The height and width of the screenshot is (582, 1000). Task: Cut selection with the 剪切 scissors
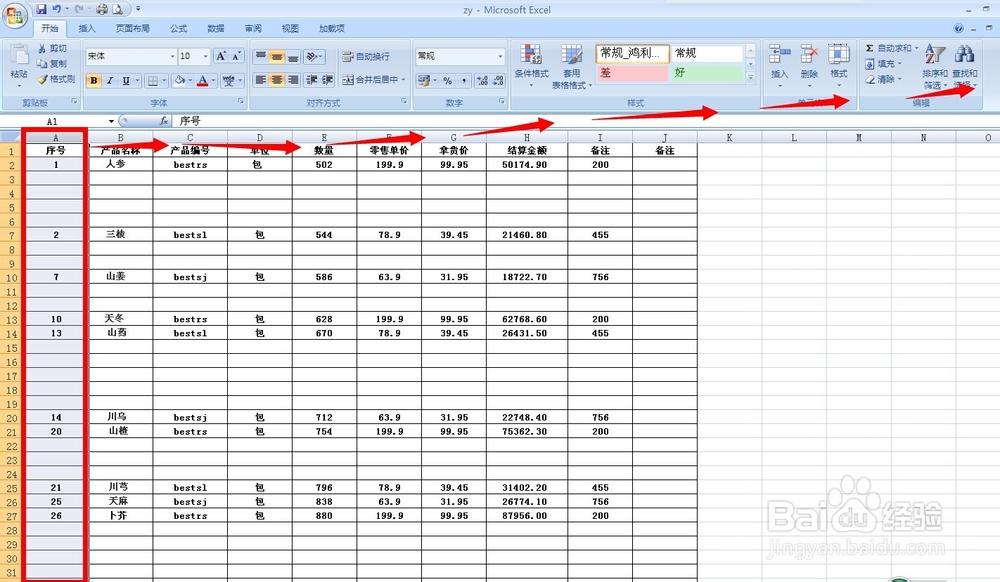52,48
